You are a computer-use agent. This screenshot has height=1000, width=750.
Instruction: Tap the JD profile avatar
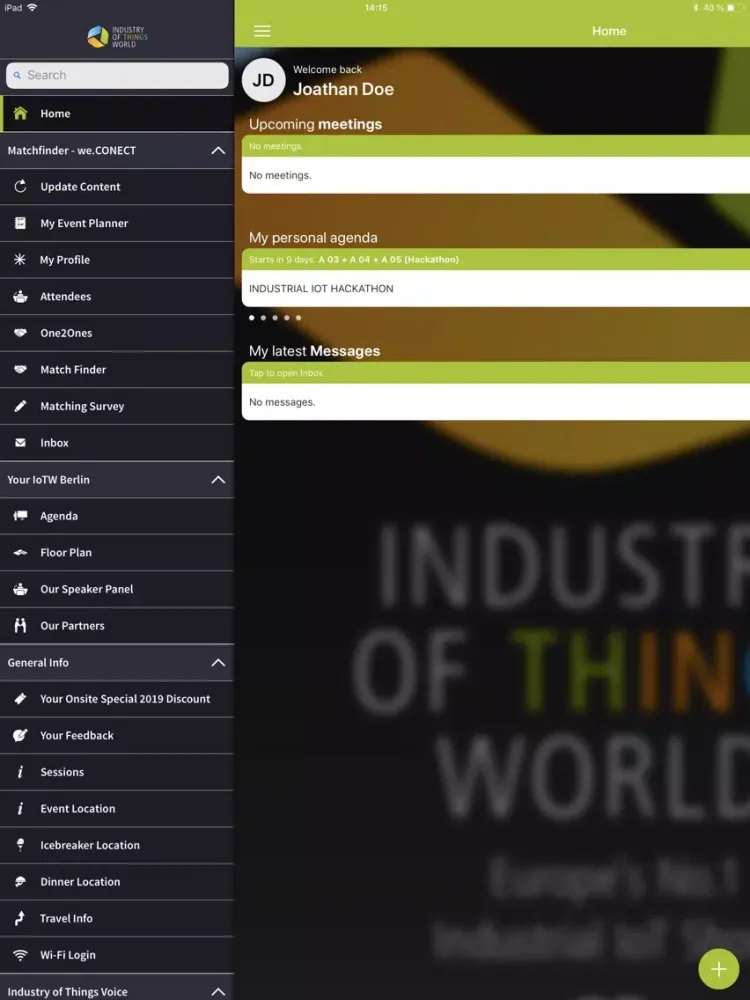[x=263, y=80]
